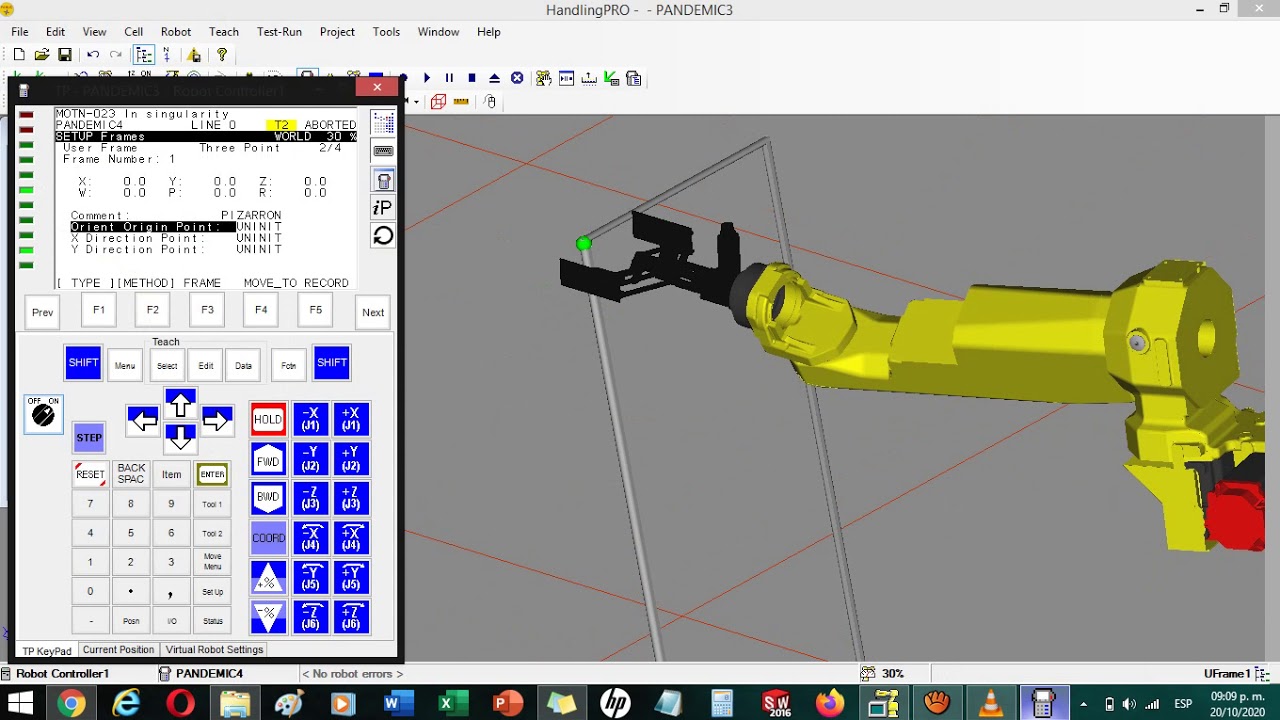Decrease speed override with -% key
Viewport: 1280px width, 720px height.
coord(268,617)
